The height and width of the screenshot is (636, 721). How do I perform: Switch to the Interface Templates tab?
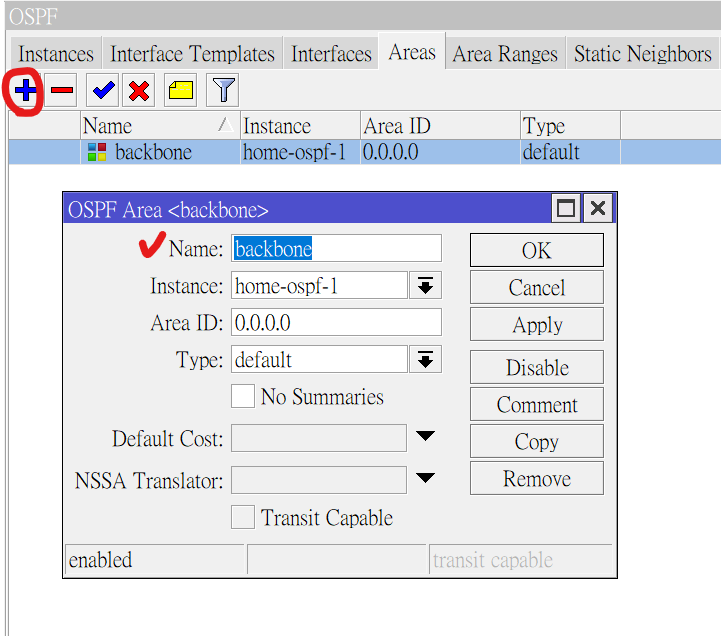[192, 54]
